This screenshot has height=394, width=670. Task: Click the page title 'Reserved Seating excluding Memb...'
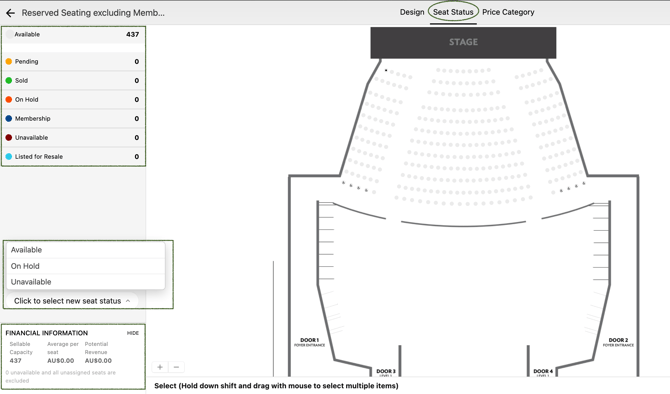coord(93,13)
